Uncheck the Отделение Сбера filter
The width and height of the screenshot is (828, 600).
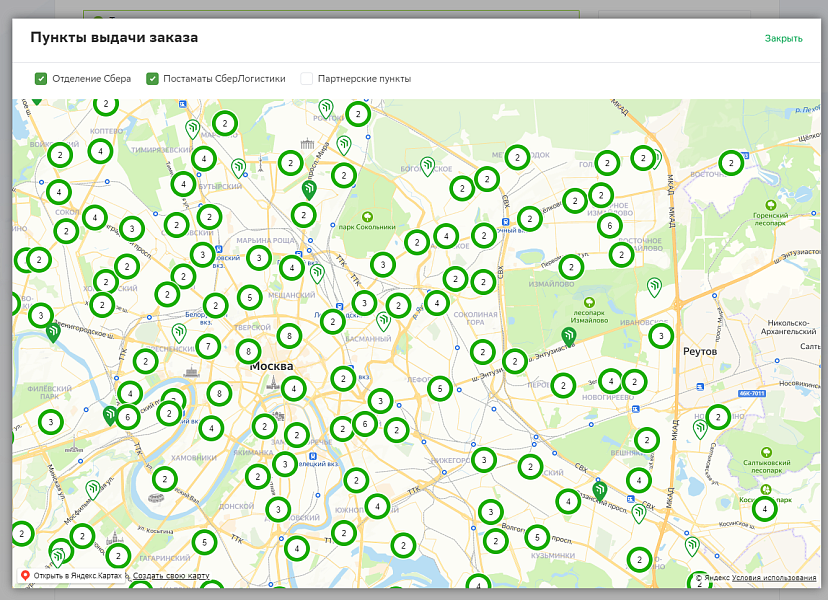(x=41, y=79)
